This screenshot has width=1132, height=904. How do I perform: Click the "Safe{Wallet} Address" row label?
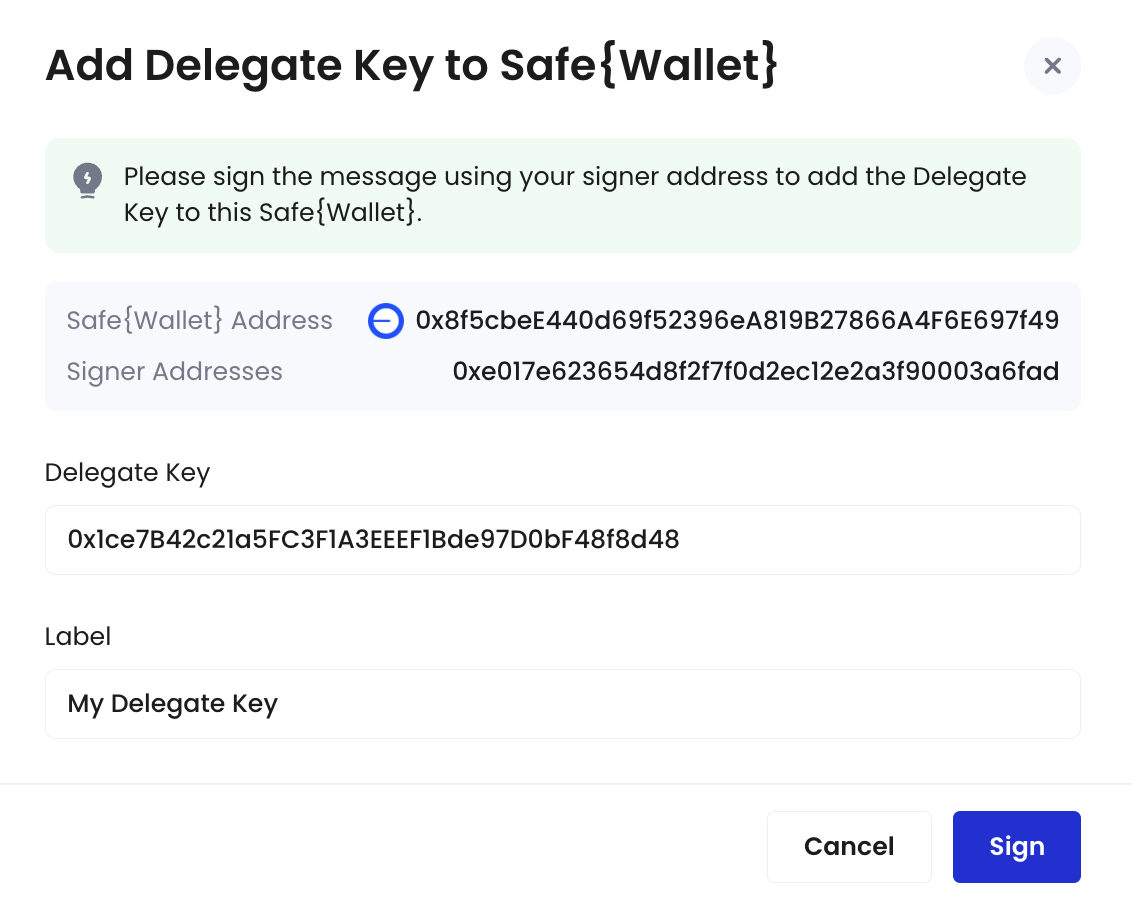coord(199,320)
